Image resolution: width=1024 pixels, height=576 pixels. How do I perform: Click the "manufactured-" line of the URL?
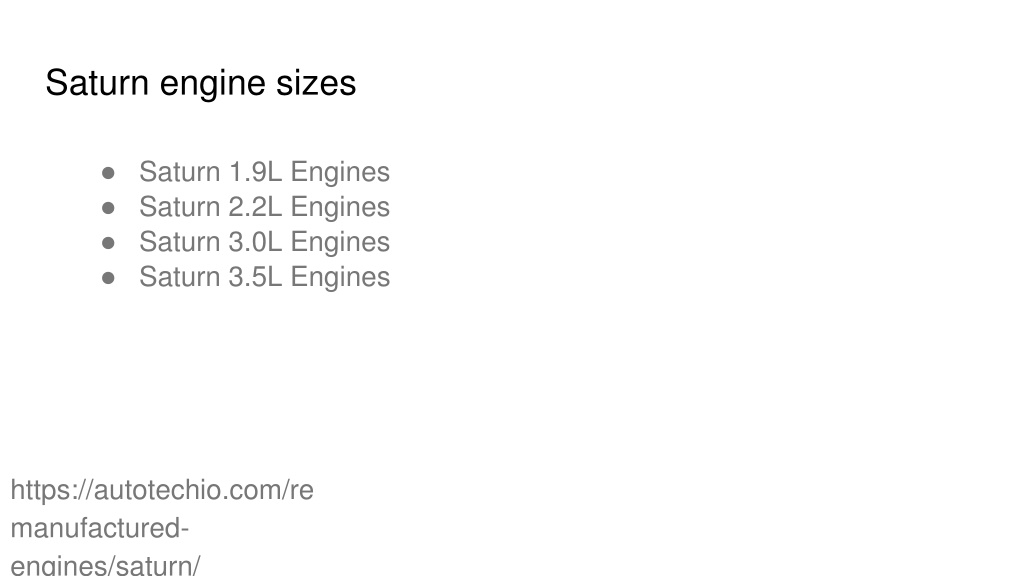[x=100, y=528]
